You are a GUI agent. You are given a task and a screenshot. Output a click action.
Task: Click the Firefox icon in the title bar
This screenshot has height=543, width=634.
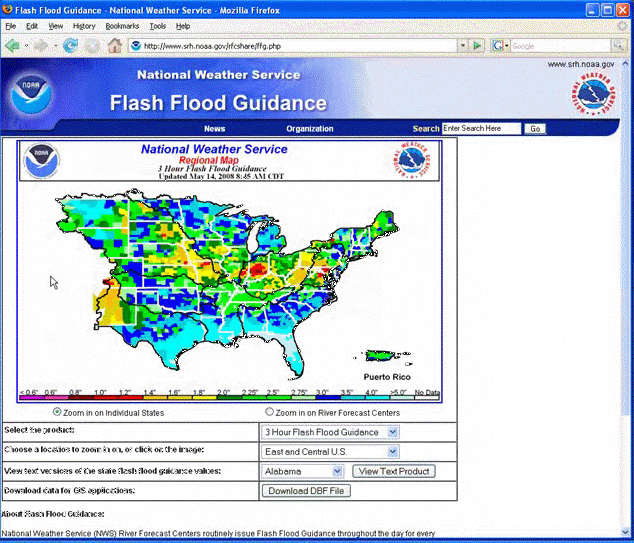[x=7, y=9]
